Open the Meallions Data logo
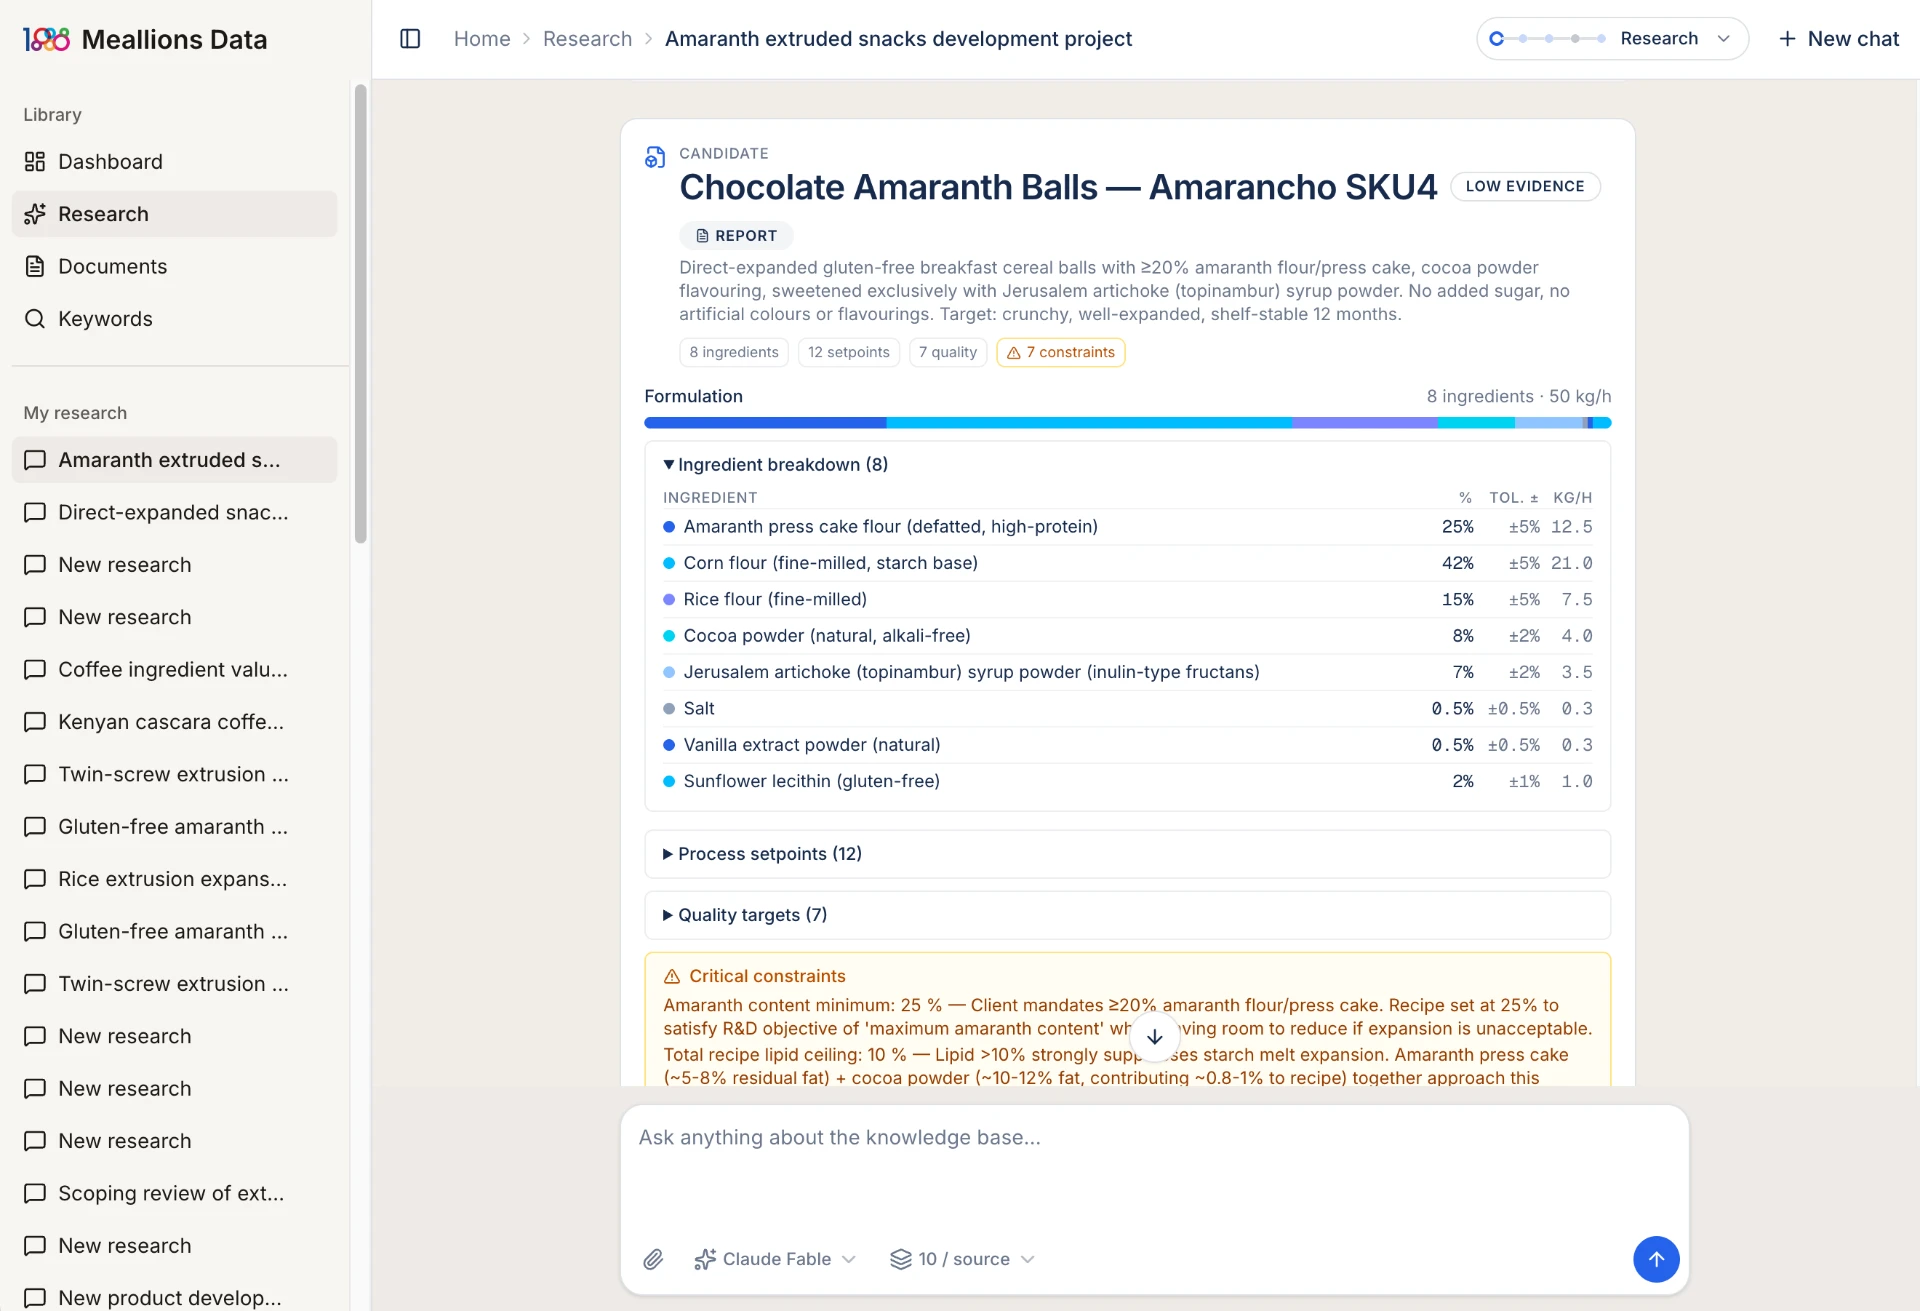The width and height of the screenshot is (1920, 1311). (x=145, y=39)
